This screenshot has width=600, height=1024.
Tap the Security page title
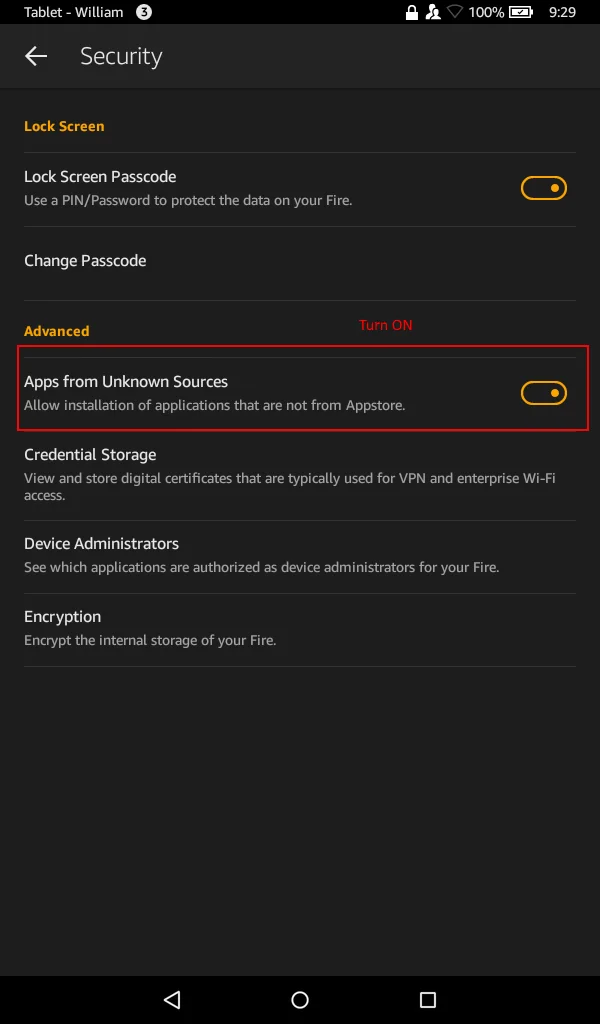[121, 57]
